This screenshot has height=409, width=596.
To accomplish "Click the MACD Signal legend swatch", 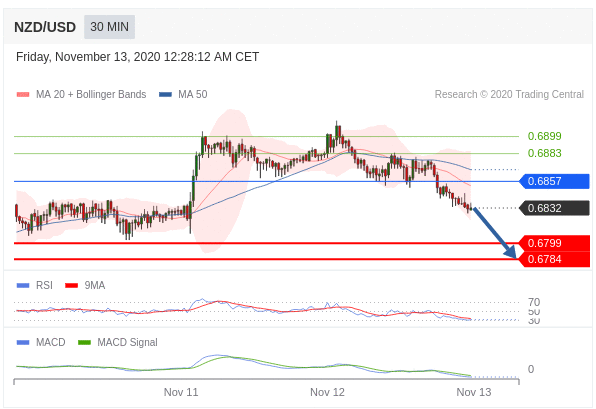I will click(84, 342).
